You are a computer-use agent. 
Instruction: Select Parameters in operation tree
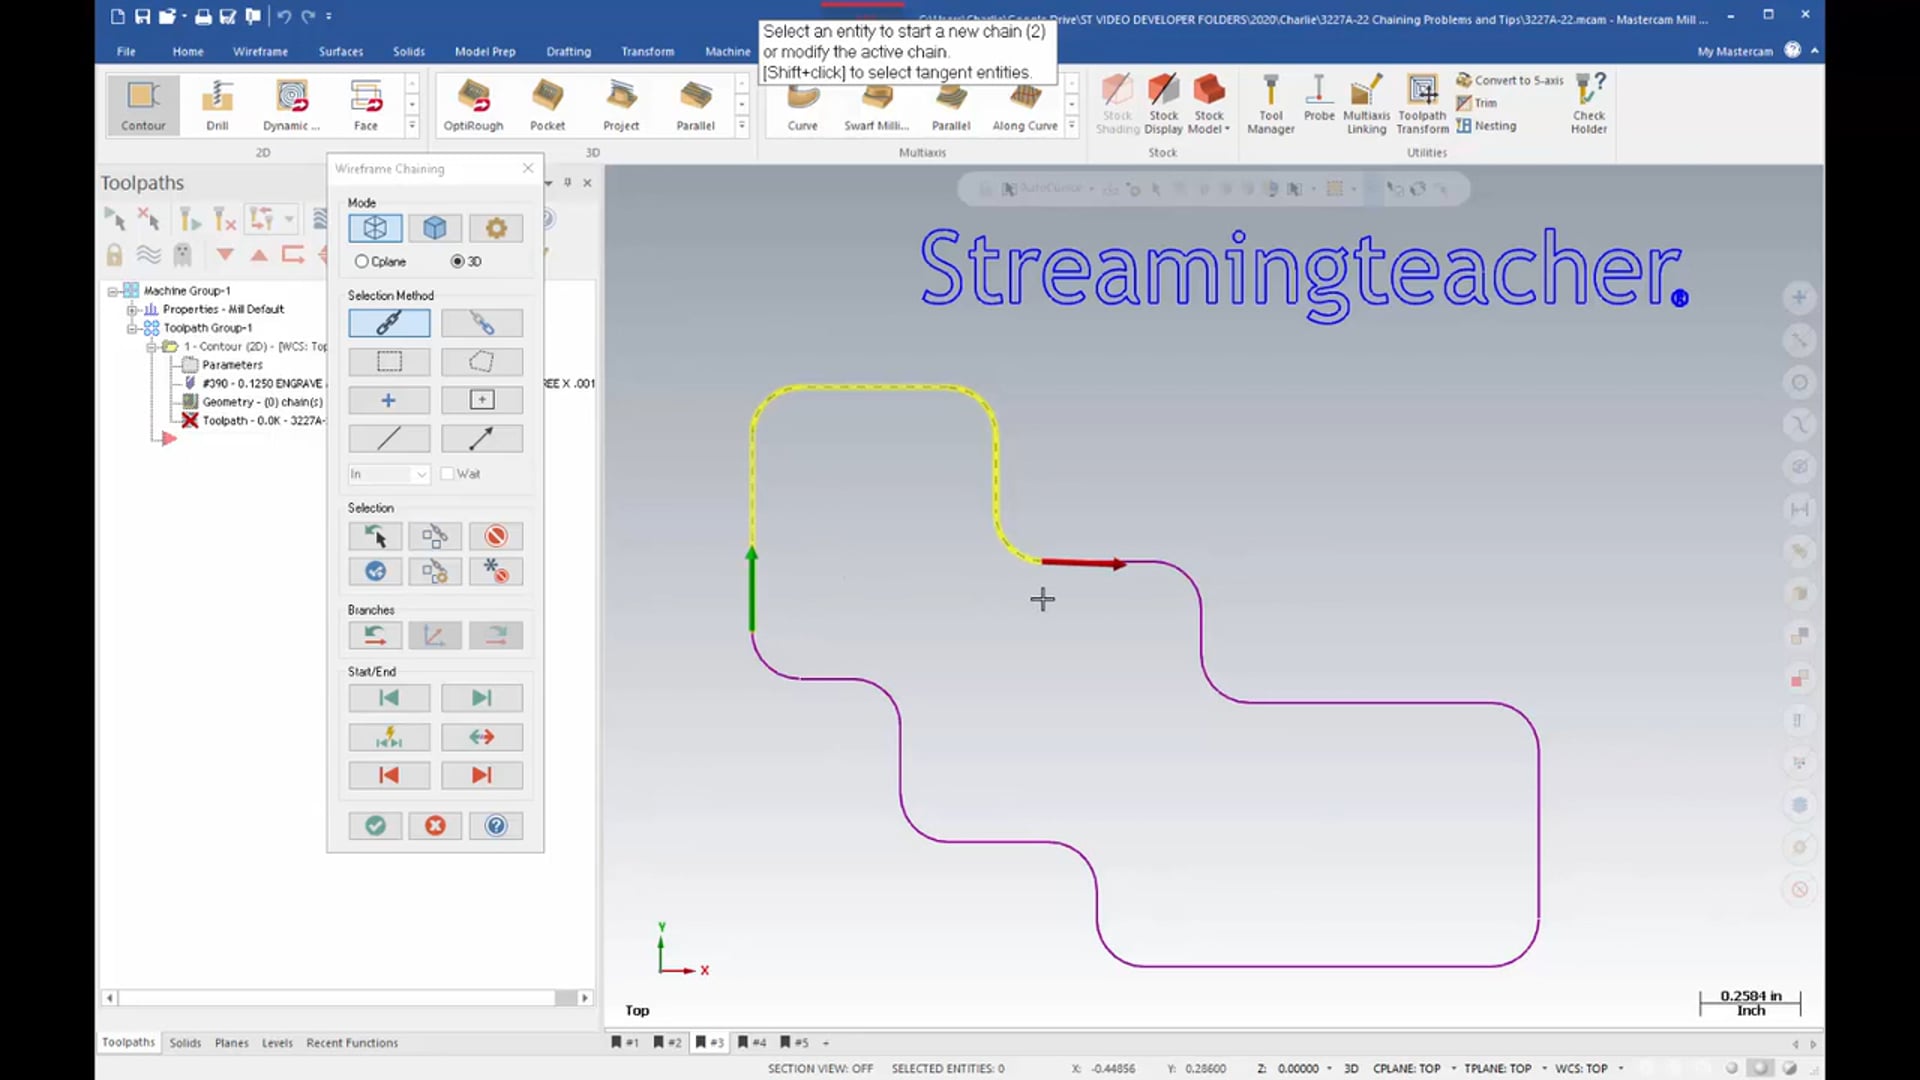click(232, 365)
